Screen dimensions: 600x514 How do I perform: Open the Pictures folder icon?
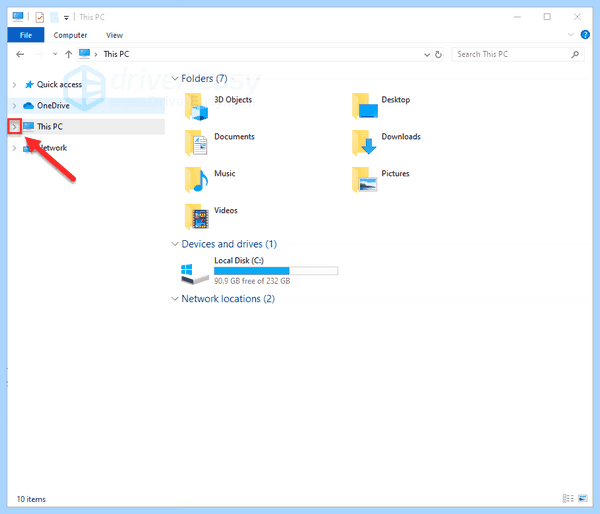click(365, 179)
